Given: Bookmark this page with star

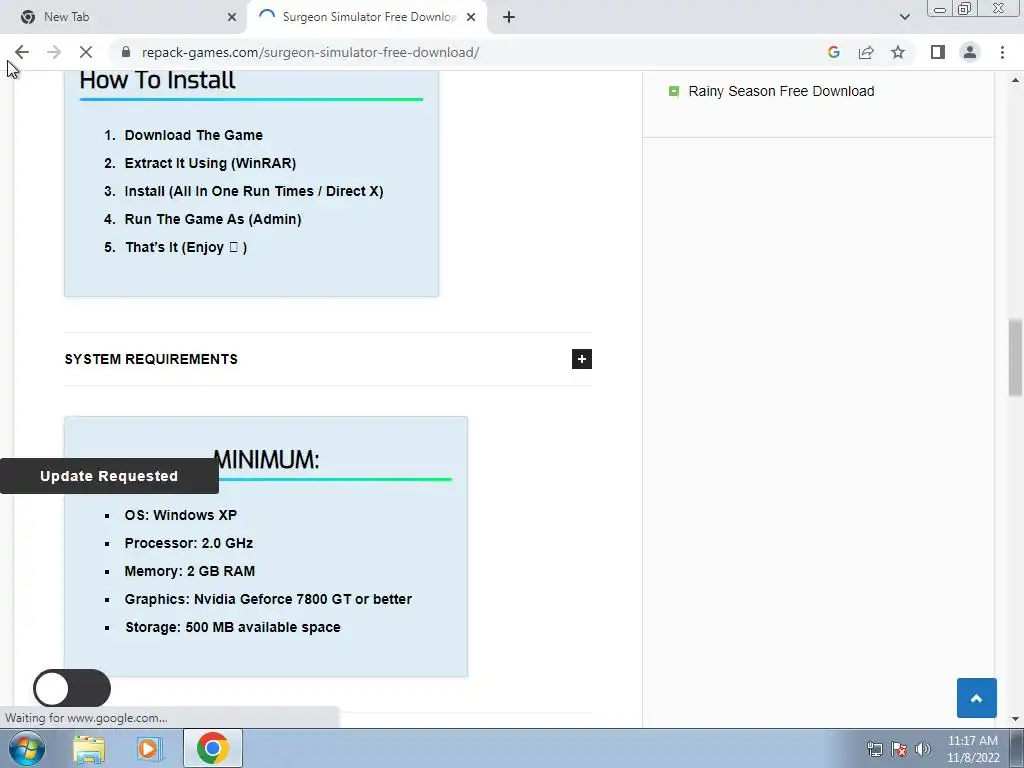Looking at the screenshot, I should point(898,52).
